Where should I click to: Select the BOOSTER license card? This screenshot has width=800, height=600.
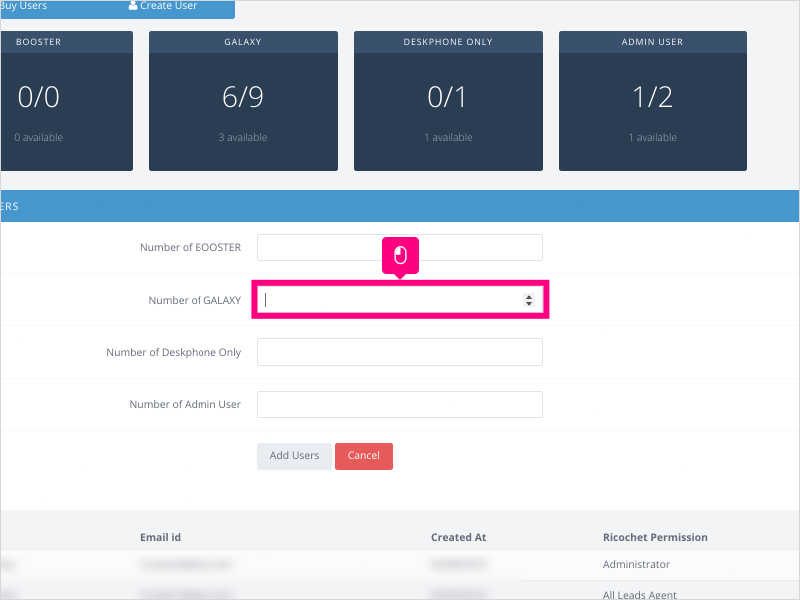click(x=66, y=101)
